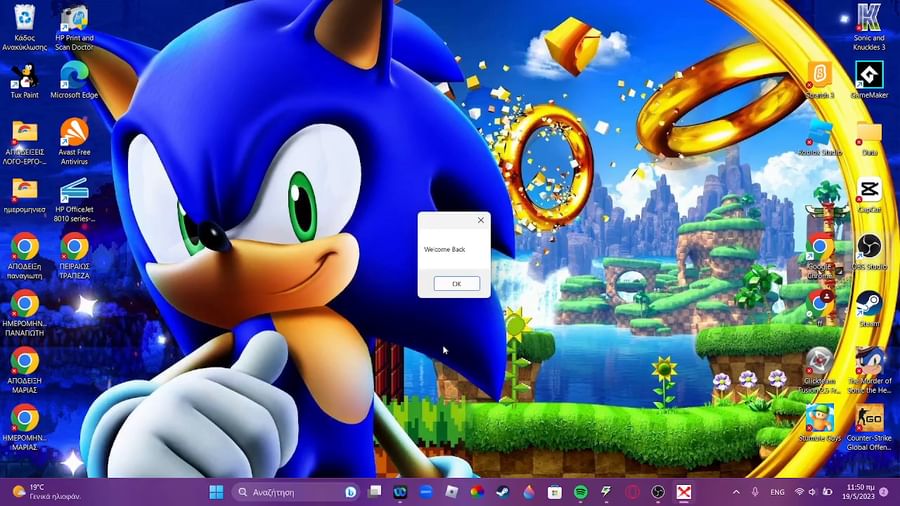Launch CapCut desktop icon
This screenshot has width=900, height=506.
[869, 195]
